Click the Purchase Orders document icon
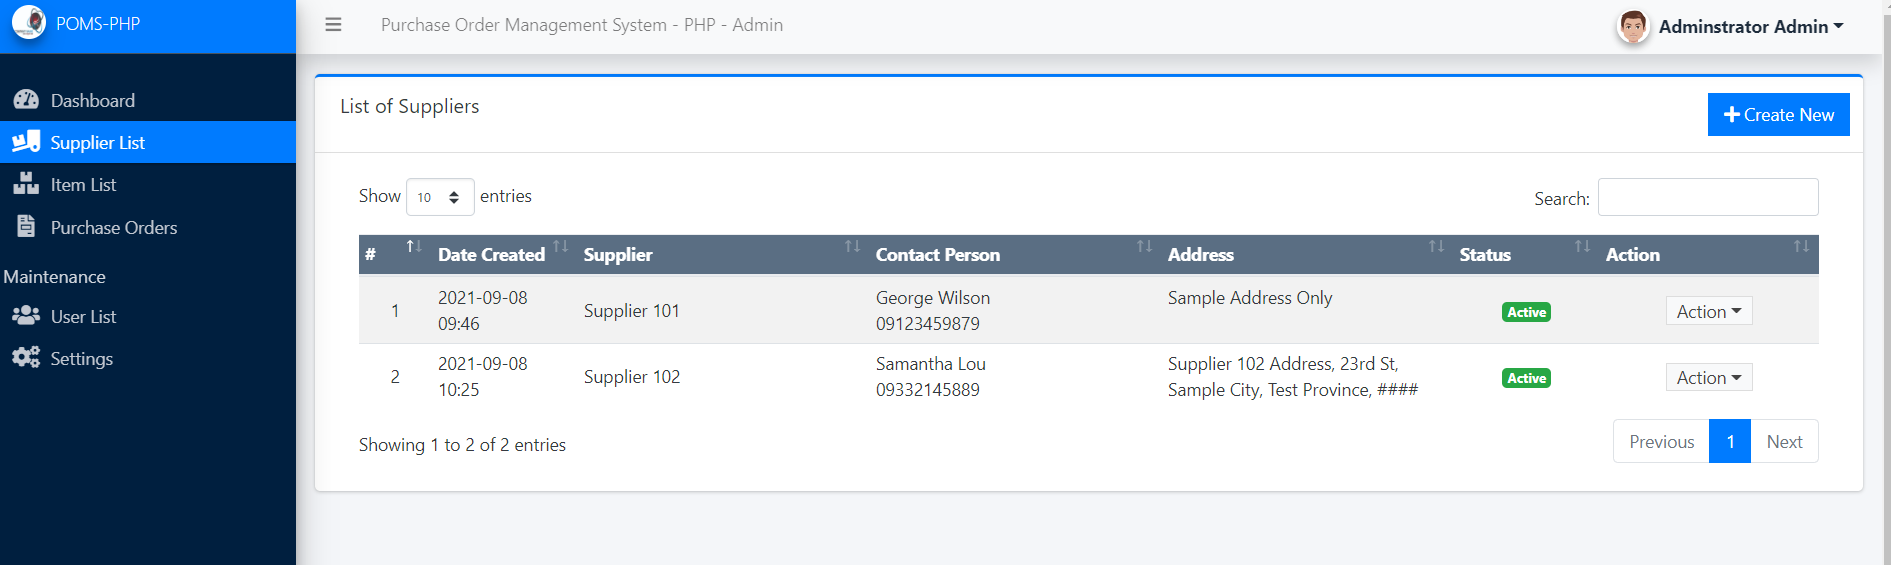This screenshot has height=565, width=1891. pos(26,227)
